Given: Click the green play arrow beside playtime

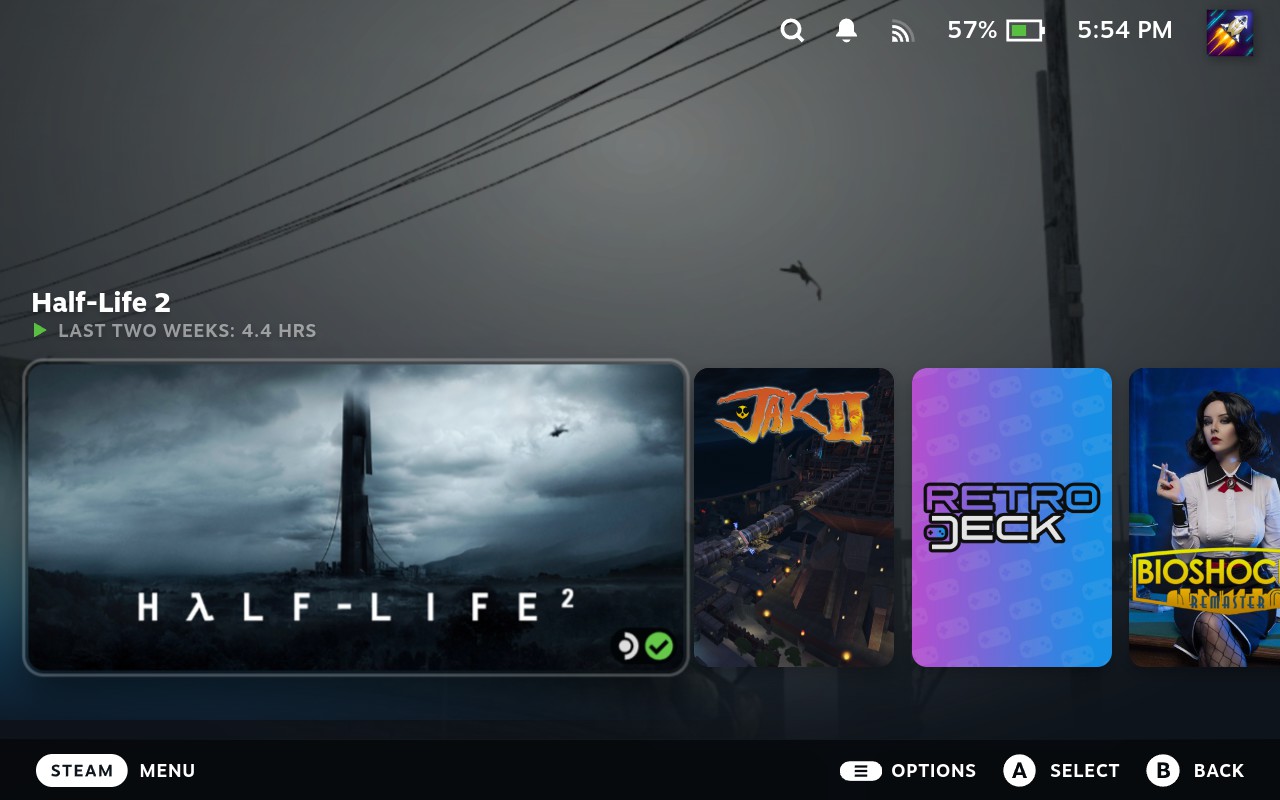Looking at the screenshot, I should pos(40,330).
